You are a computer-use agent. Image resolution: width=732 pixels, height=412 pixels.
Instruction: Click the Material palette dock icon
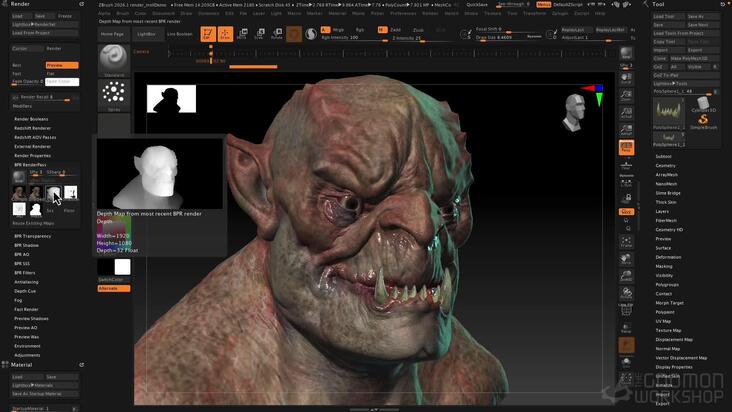82,365
